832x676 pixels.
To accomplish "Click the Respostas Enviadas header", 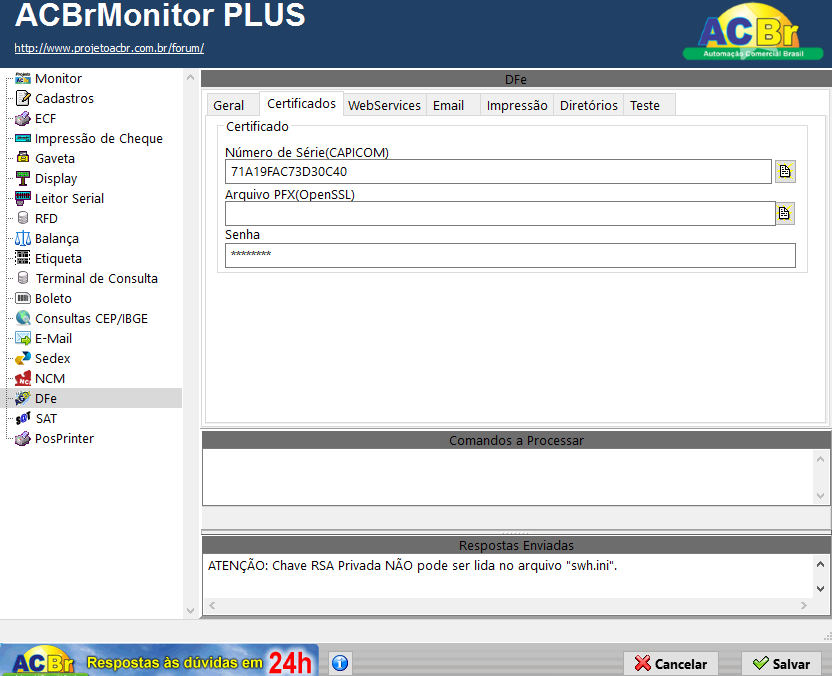I will pyautogui.click(x=516, y=545).
